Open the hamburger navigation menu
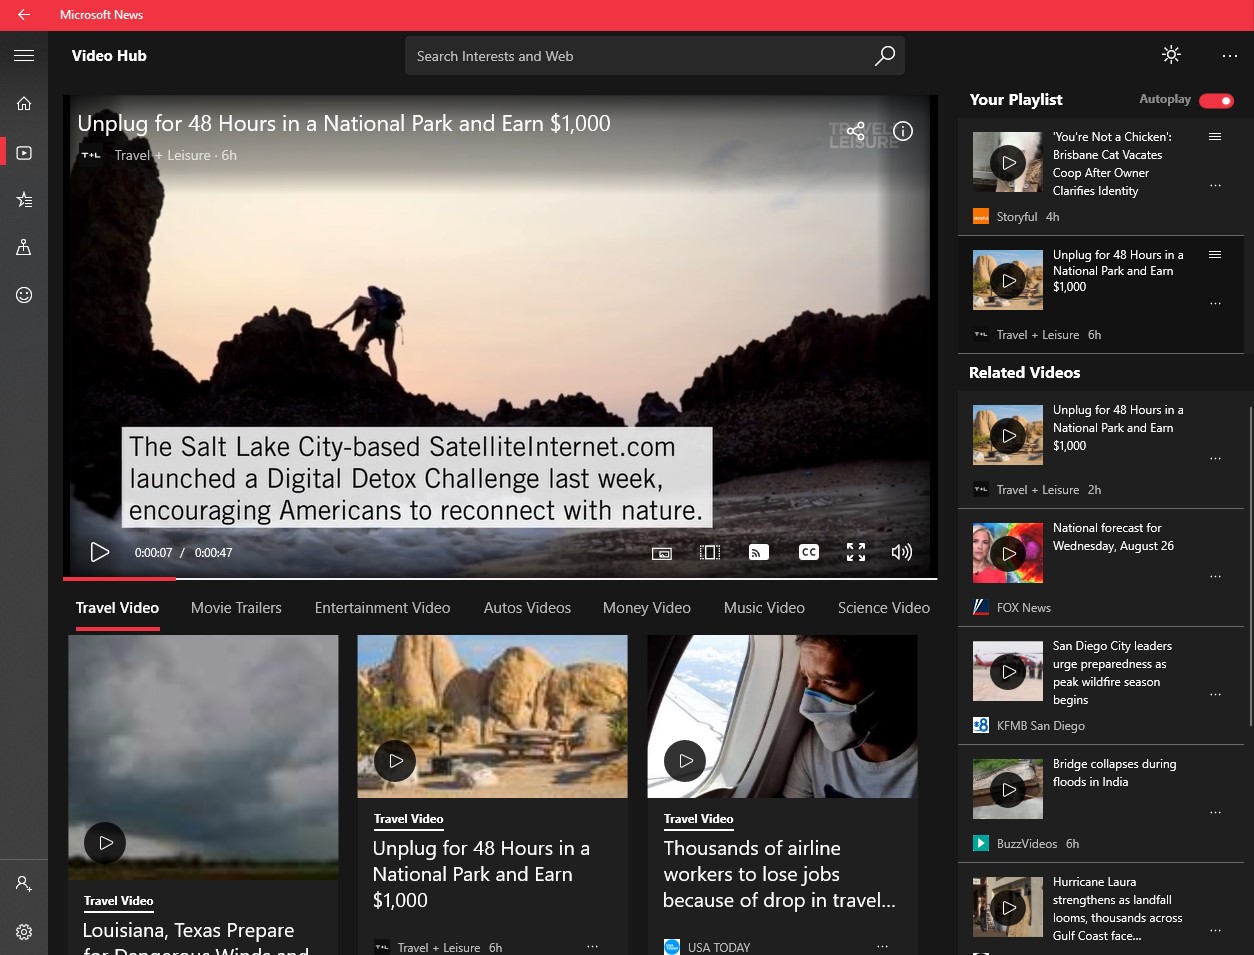Viewport: 1254px width, 955px height. coord(24,56)
